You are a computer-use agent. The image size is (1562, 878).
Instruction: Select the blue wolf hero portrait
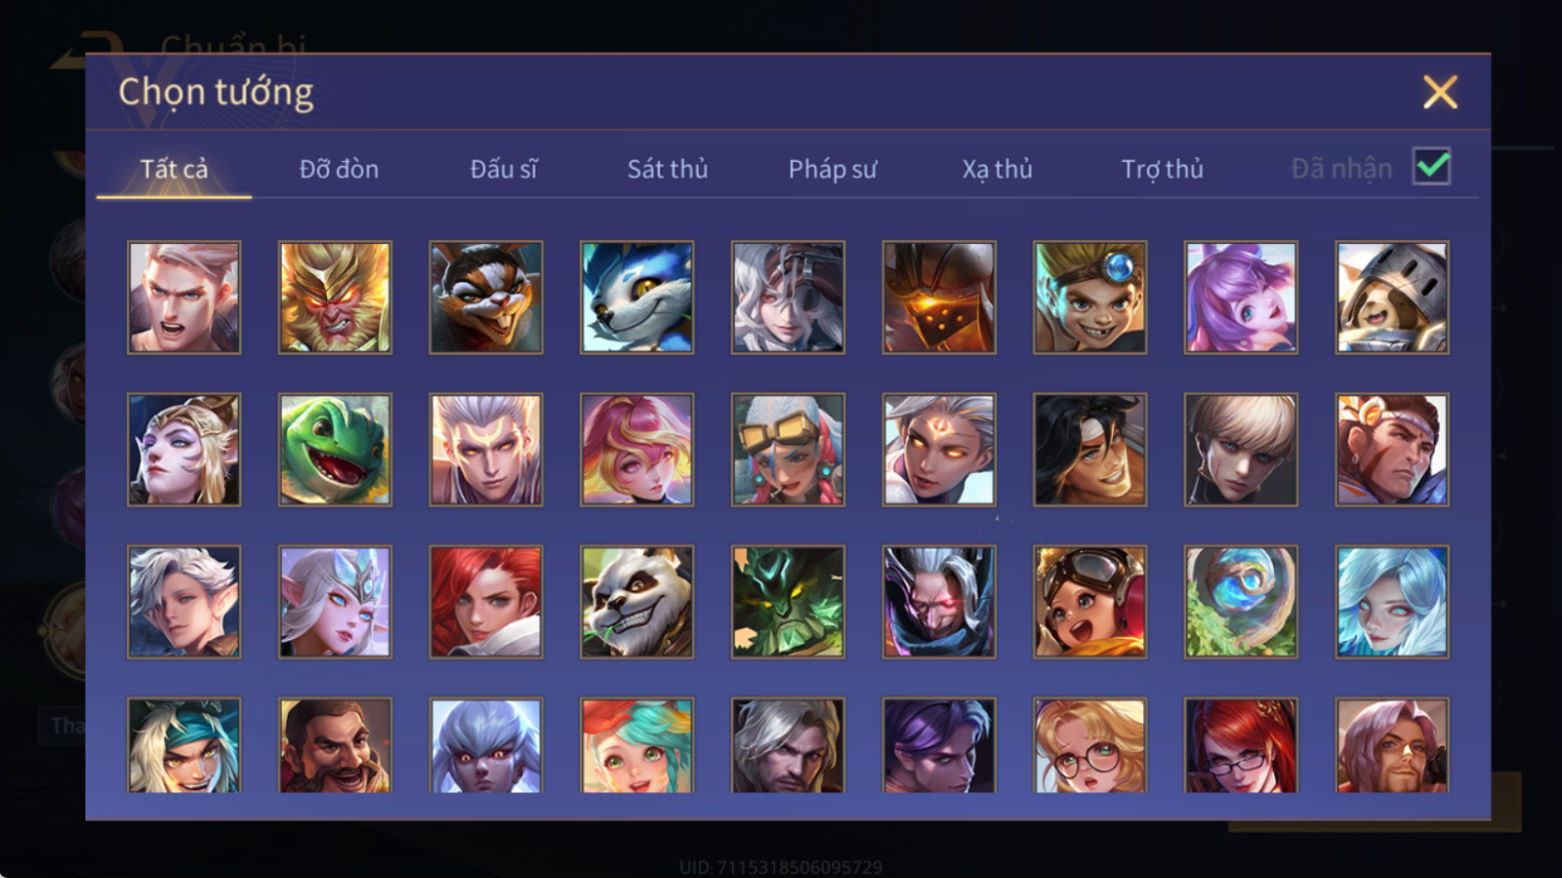[637, 297]
